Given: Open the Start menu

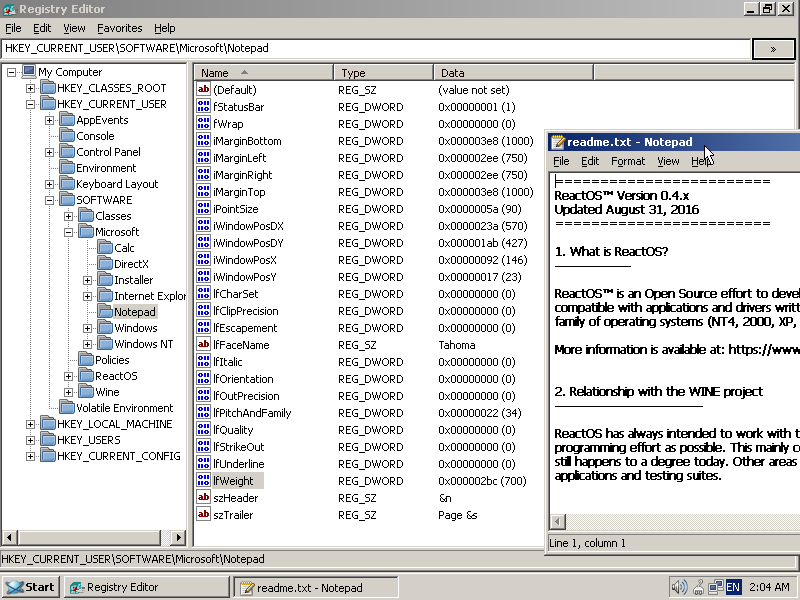Looking at the screenshot, I should [30, 587].
